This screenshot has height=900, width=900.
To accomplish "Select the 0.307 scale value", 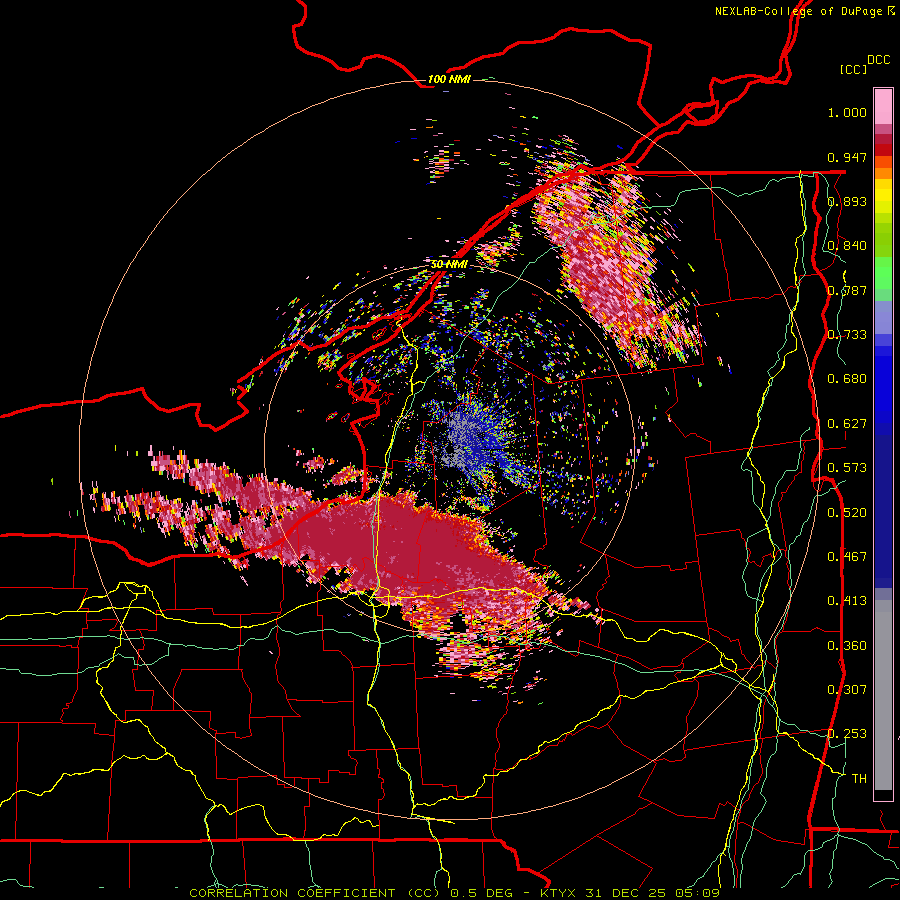I will 847,690.
